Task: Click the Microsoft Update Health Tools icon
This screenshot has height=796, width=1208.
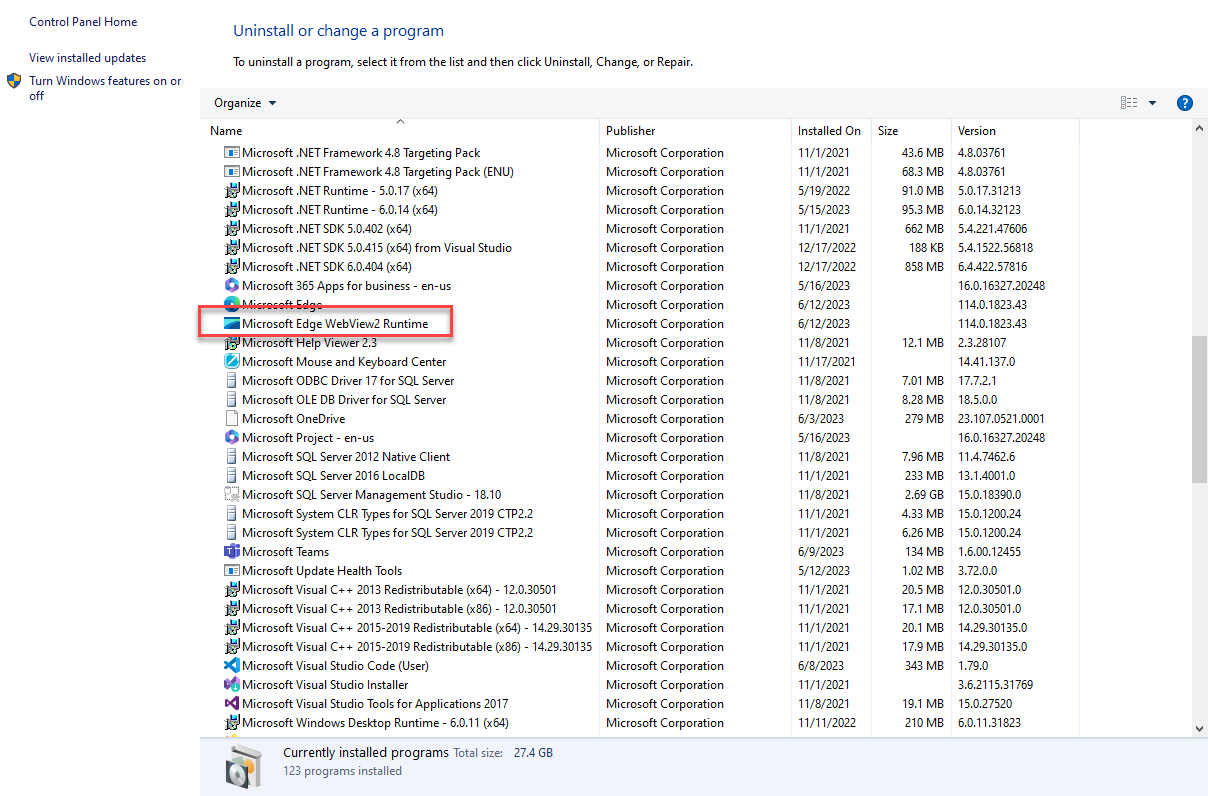Action: coord(232,571)
